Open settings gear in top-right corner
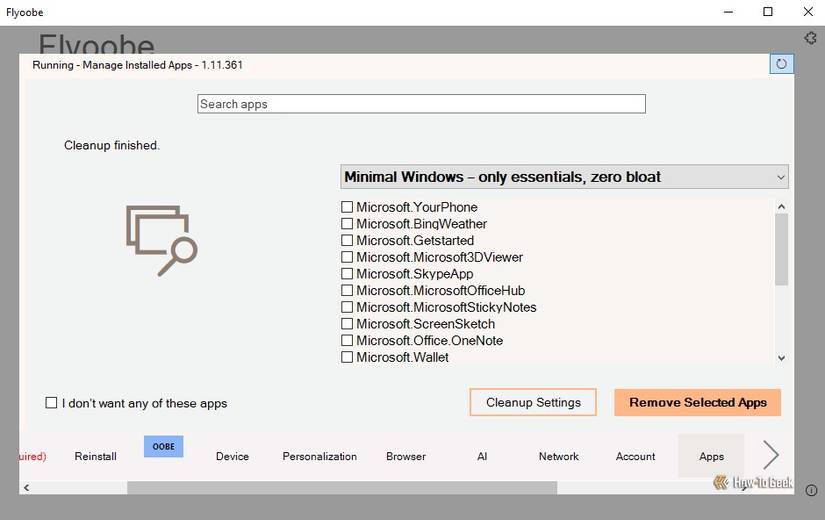The image size is (825, 520). click(812, 38)
